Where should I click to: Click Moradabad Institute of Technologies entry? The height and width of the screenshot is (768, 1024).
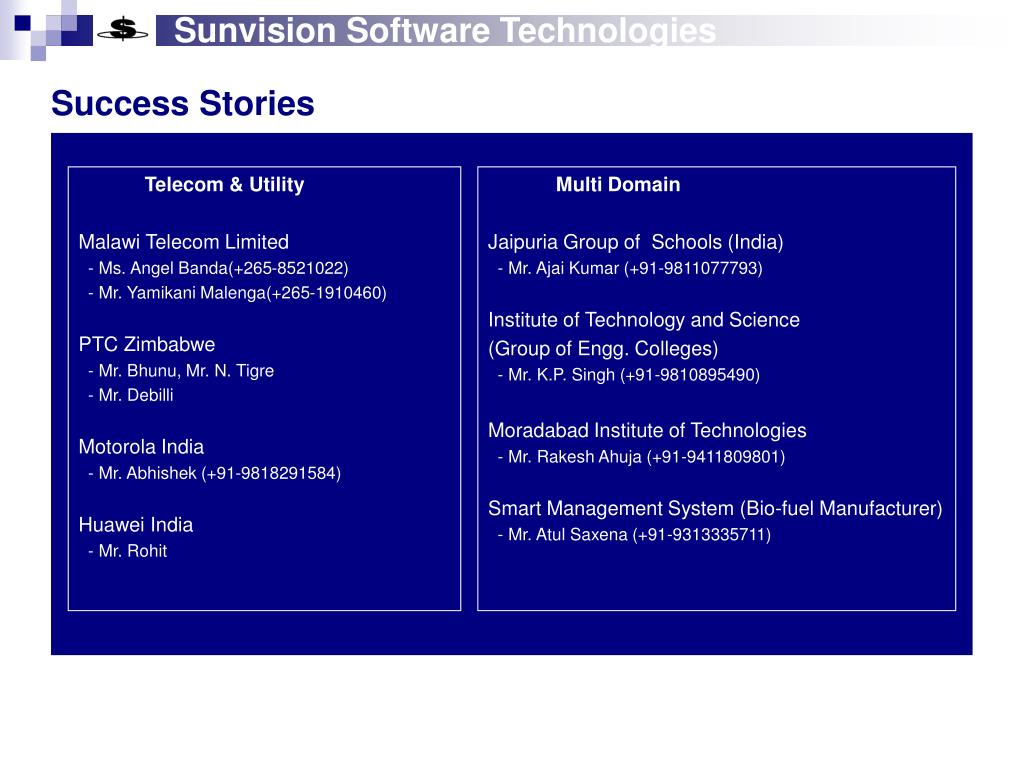tap(647, 431)
